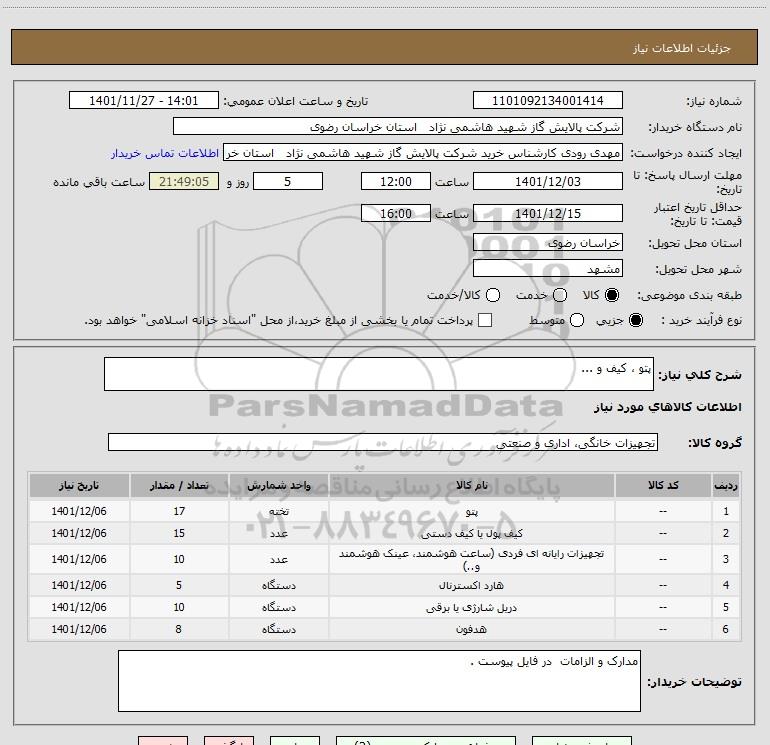Select the دریل شارژی یا برقی cell
770x745 pixels.
471,607
